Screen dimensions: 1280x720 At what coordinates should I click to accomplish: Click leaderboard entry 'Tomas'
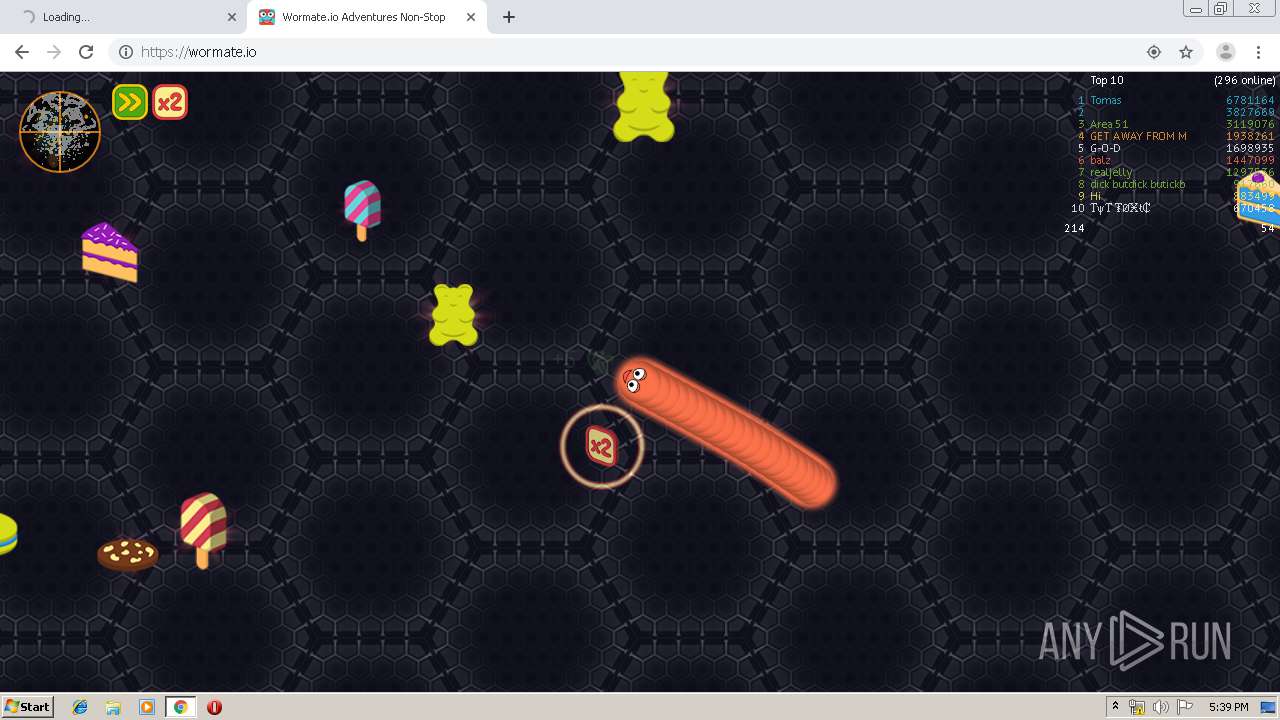pyautogui.click(x=1105, y=100)
